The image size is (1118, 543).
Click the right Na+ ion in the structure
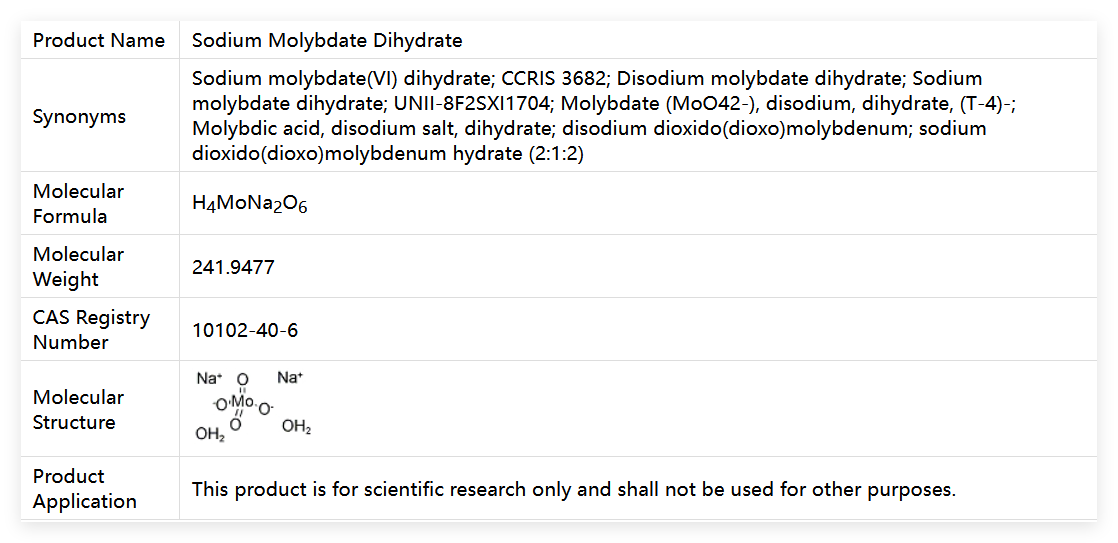click(x=290, y=377)
